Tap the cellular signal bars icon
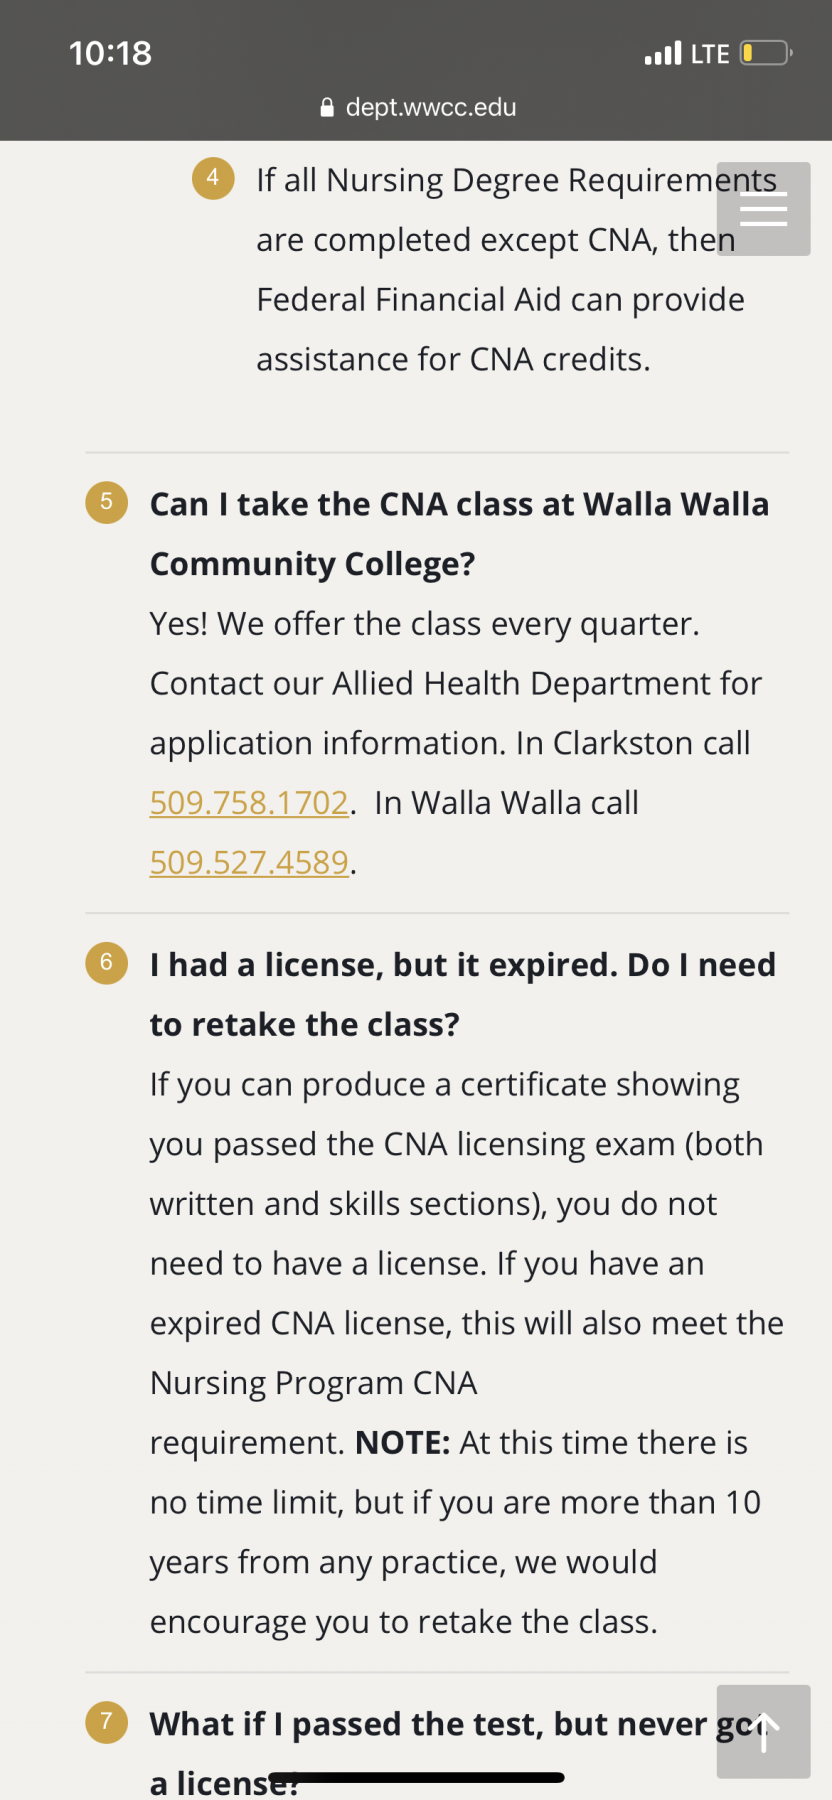Image resolution: width=832 pixels, height=1800 pixels. [663, 53]
